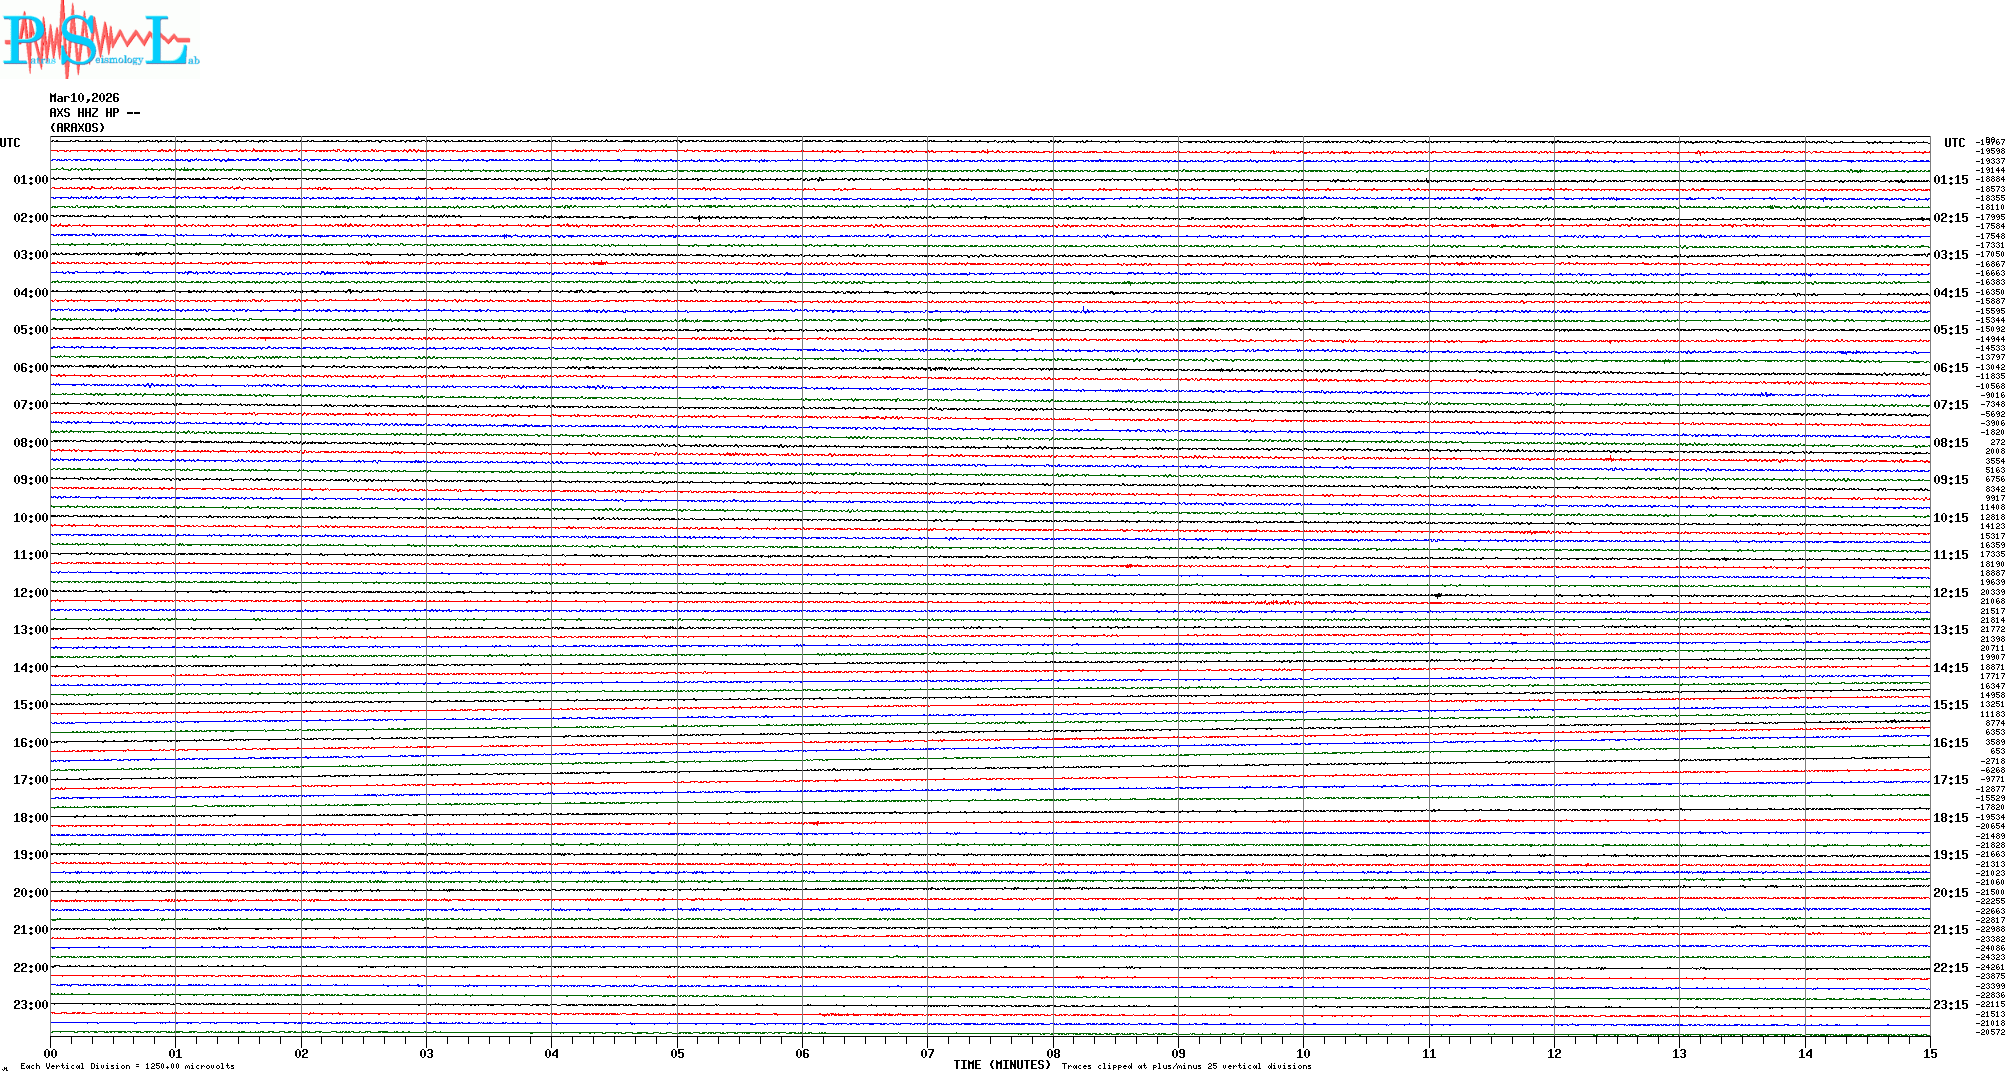This screenshot has height=1080, width=2010.
Task: Click the 20:15 time label on right
Action: [1950, 893]
